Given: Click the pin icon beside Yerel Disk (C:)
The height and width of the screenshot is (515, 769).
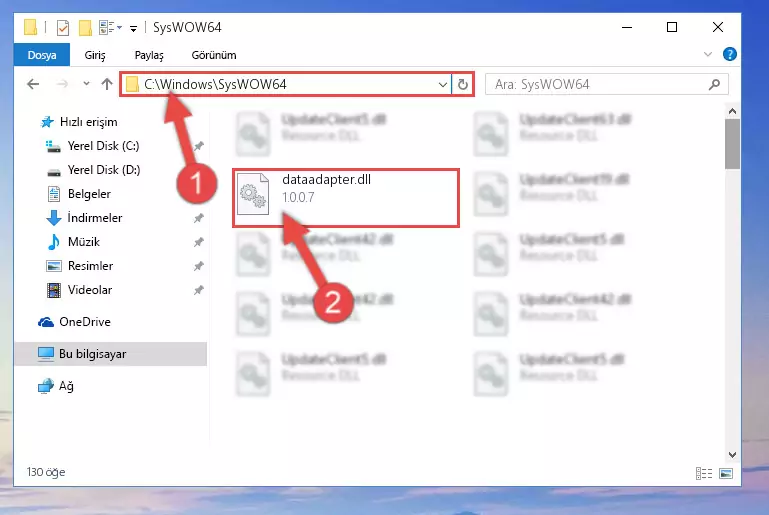Looking at the screenshot, I should [199, 146].
